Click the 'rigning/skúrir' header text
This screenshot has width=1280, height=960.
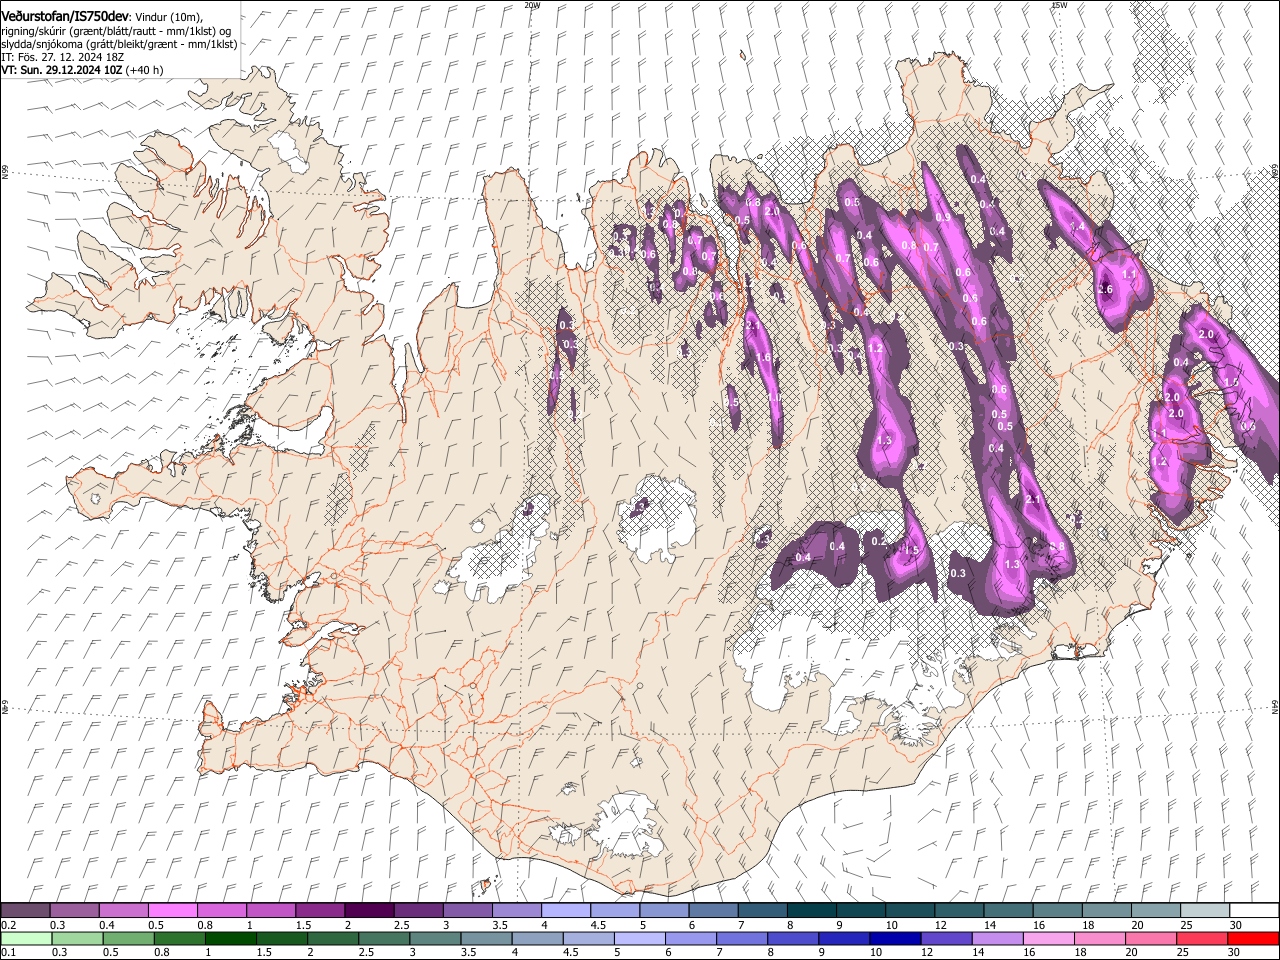pos(34,31)
